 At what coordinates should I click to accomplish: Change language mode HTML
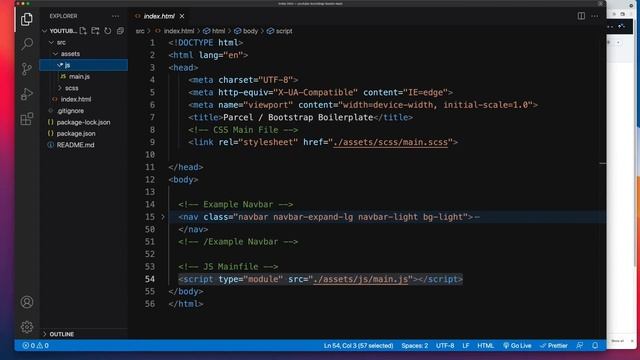coord(486,346)
